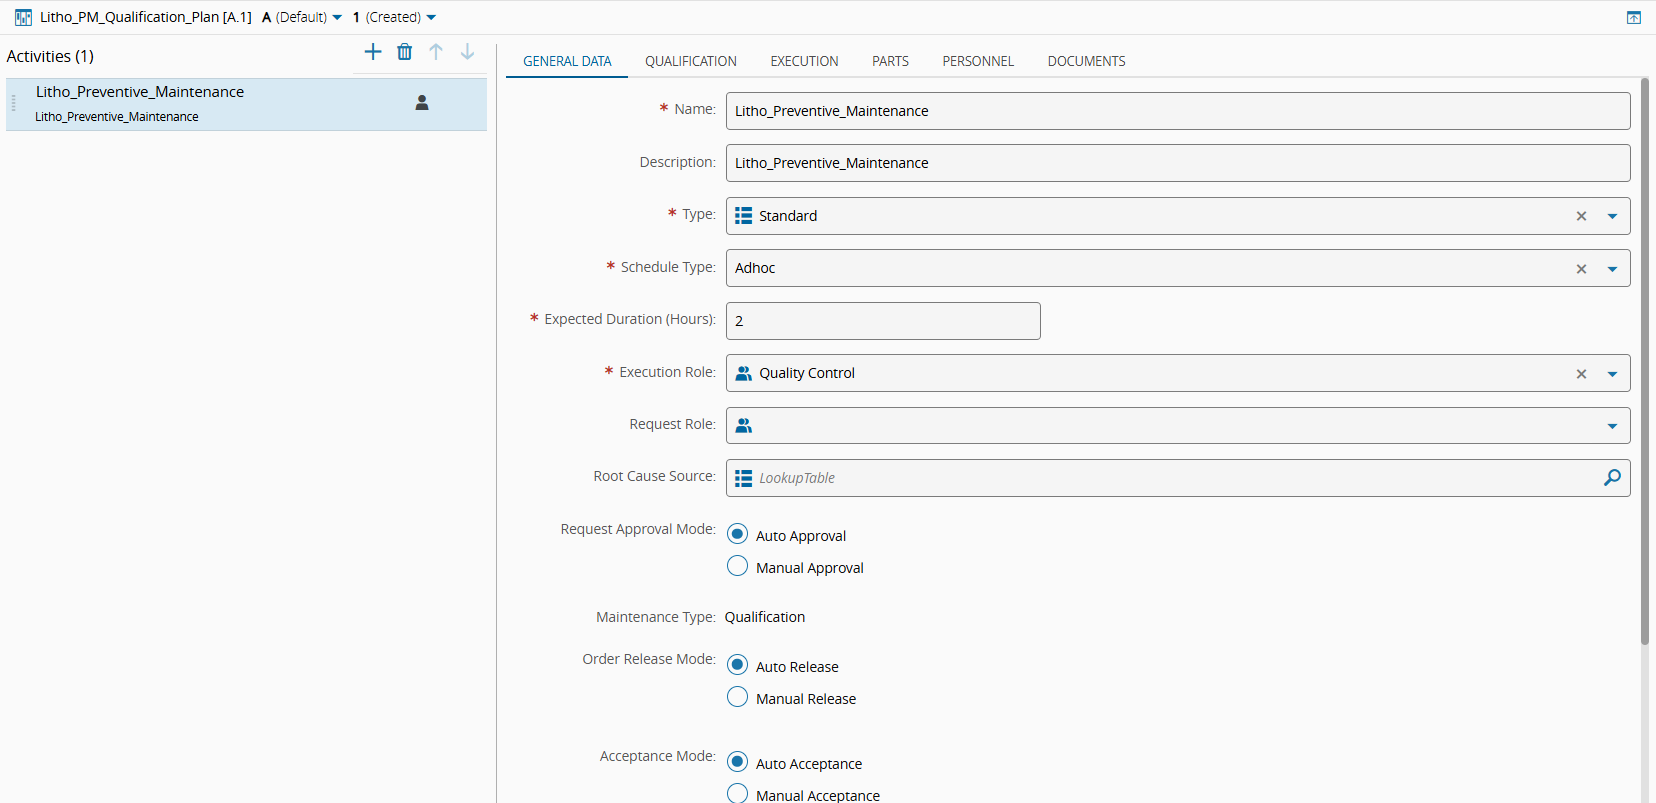Choose Auto Acceptance radio option
This screenshot has height=803, width=1656.
pos(738,763)
